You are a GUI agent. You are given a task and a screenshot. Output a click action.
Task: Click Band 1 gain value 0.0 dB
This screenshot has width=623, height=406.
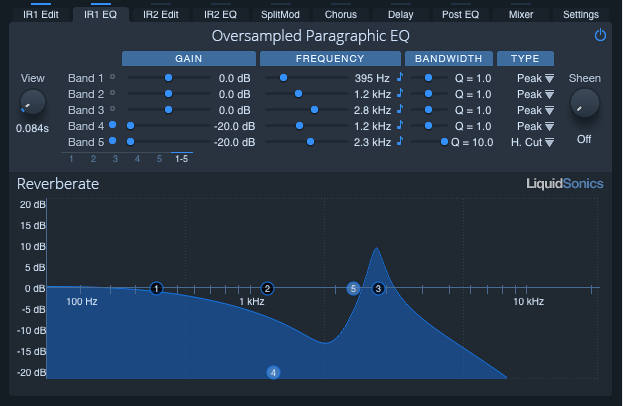pyautogui.click(x=234, y=78)
